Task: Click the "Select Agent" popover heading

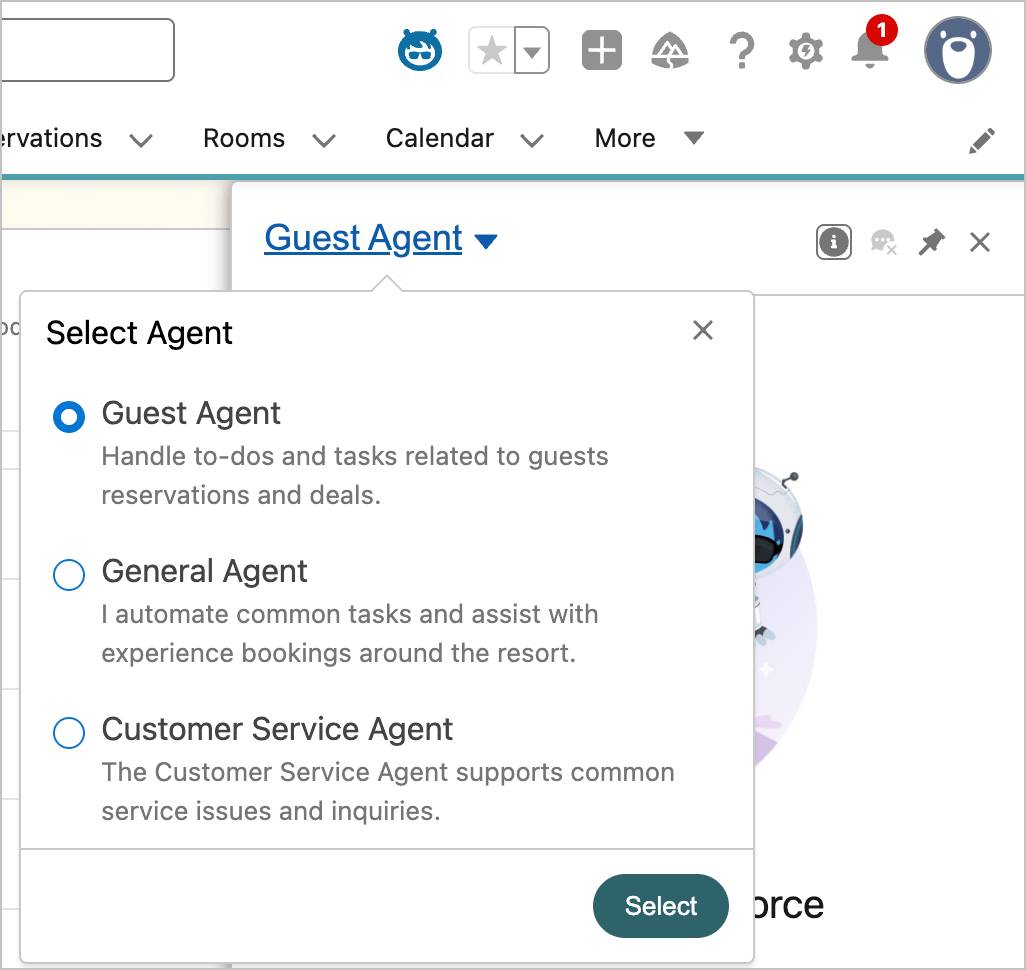Action: [139, 332]
